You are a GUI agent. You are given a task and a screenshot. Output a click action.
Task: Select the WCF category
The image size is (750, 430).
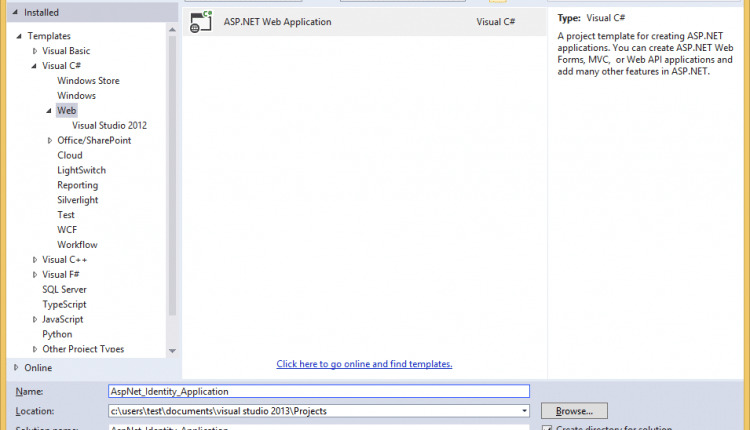(67, 230)
